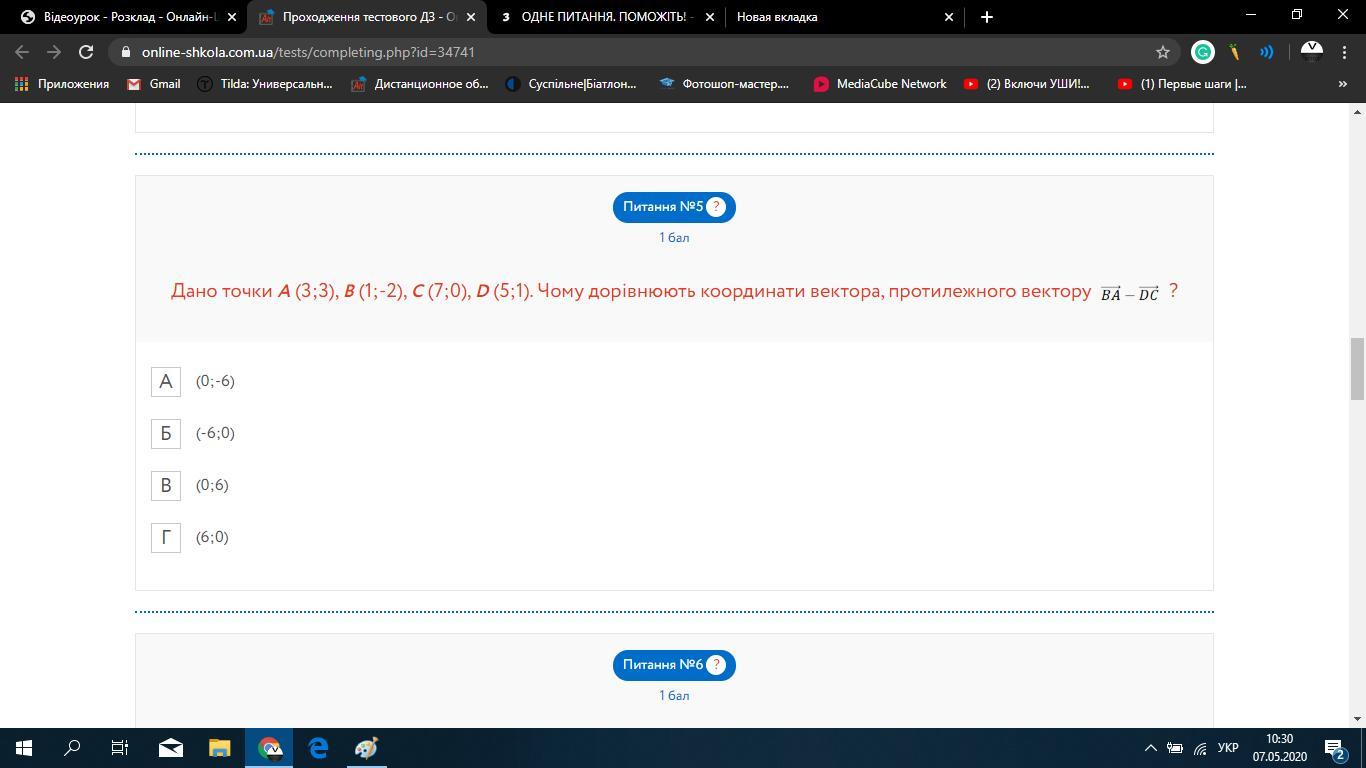Select answer option Б (-6;0)
1366x768 pixels.
[x=166, y=433]
